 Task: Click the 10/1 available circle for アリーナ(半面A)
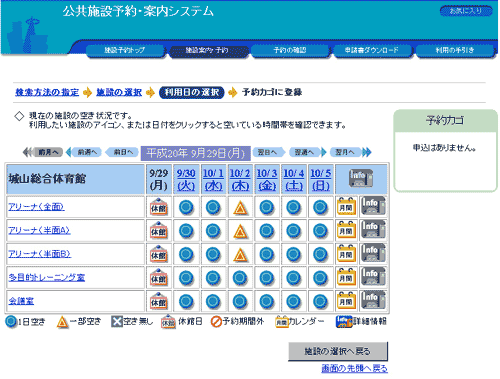(x=213, y=231)
